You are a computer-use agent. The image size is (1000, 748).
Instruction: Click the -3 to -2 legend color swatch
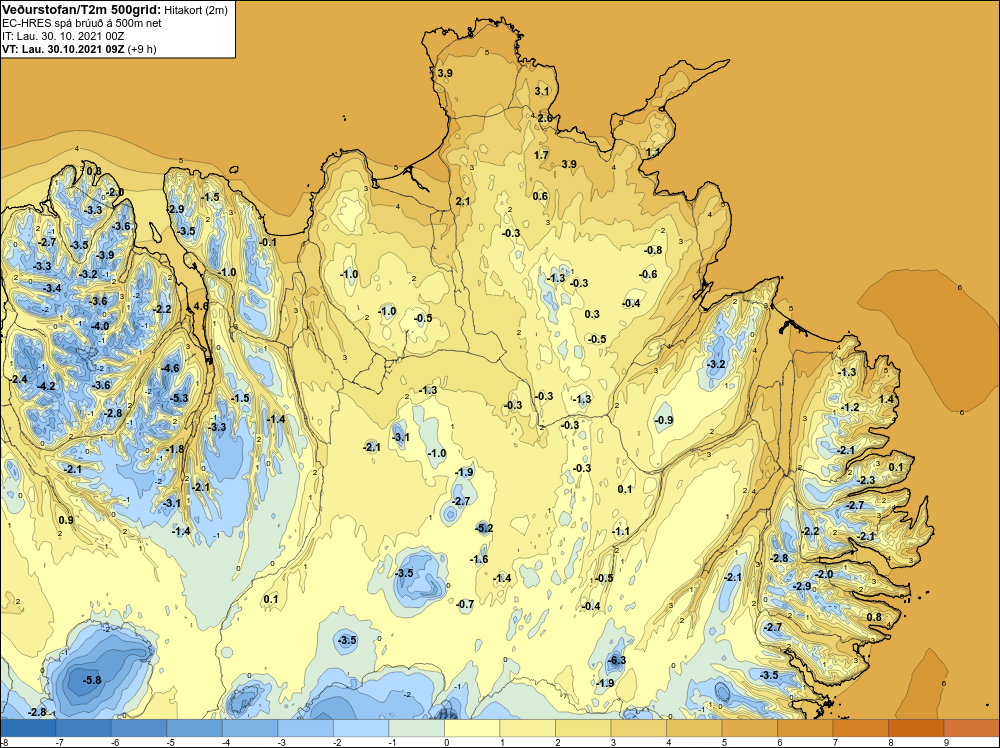click(x=305, y=728)
